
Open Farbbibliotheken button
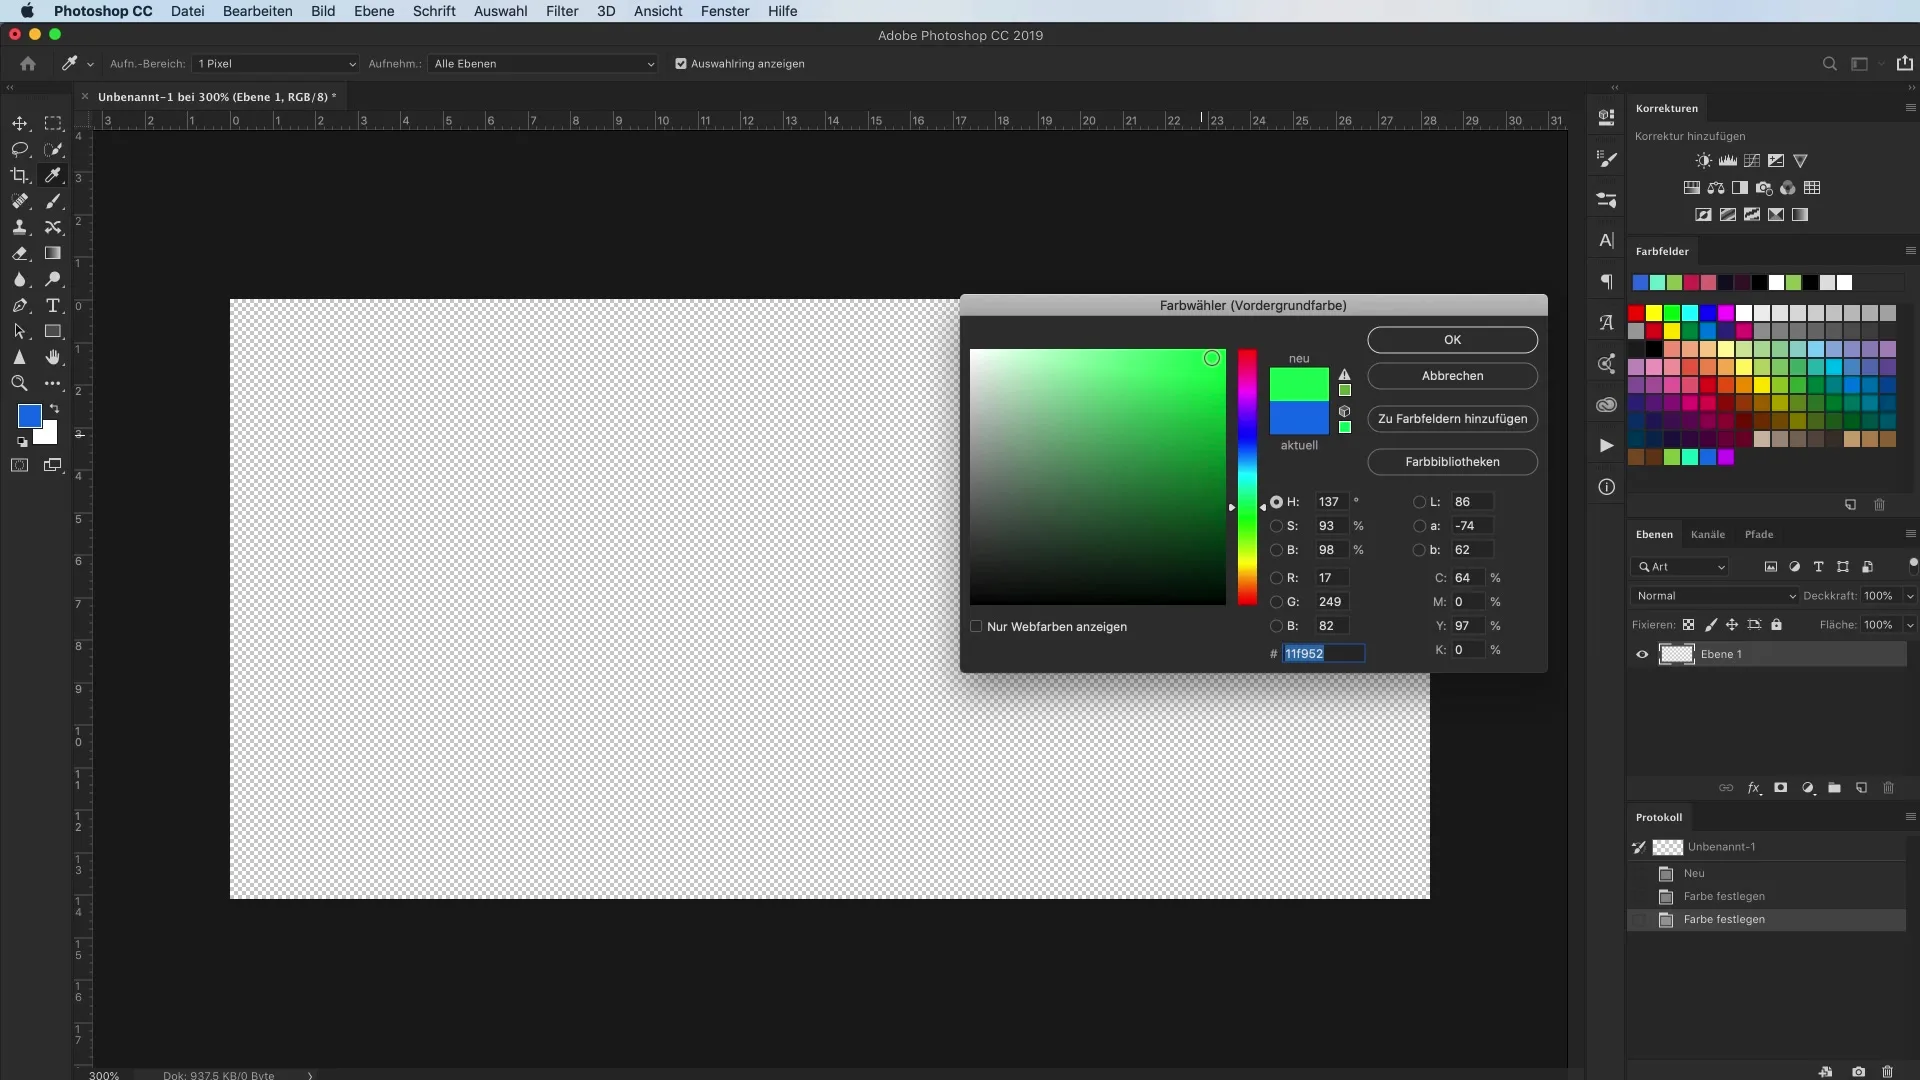(x=1452, y=462)
